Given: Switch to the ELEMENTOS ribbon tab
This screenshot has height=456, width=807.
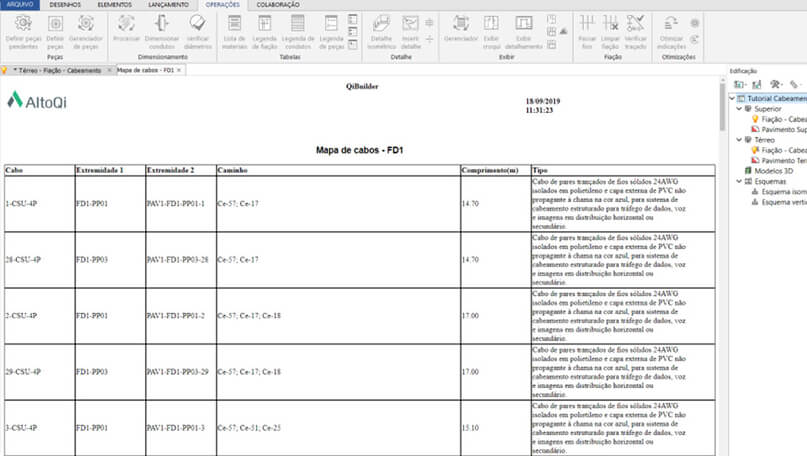Looking at the screenshot, I should (x=114, y=5).
